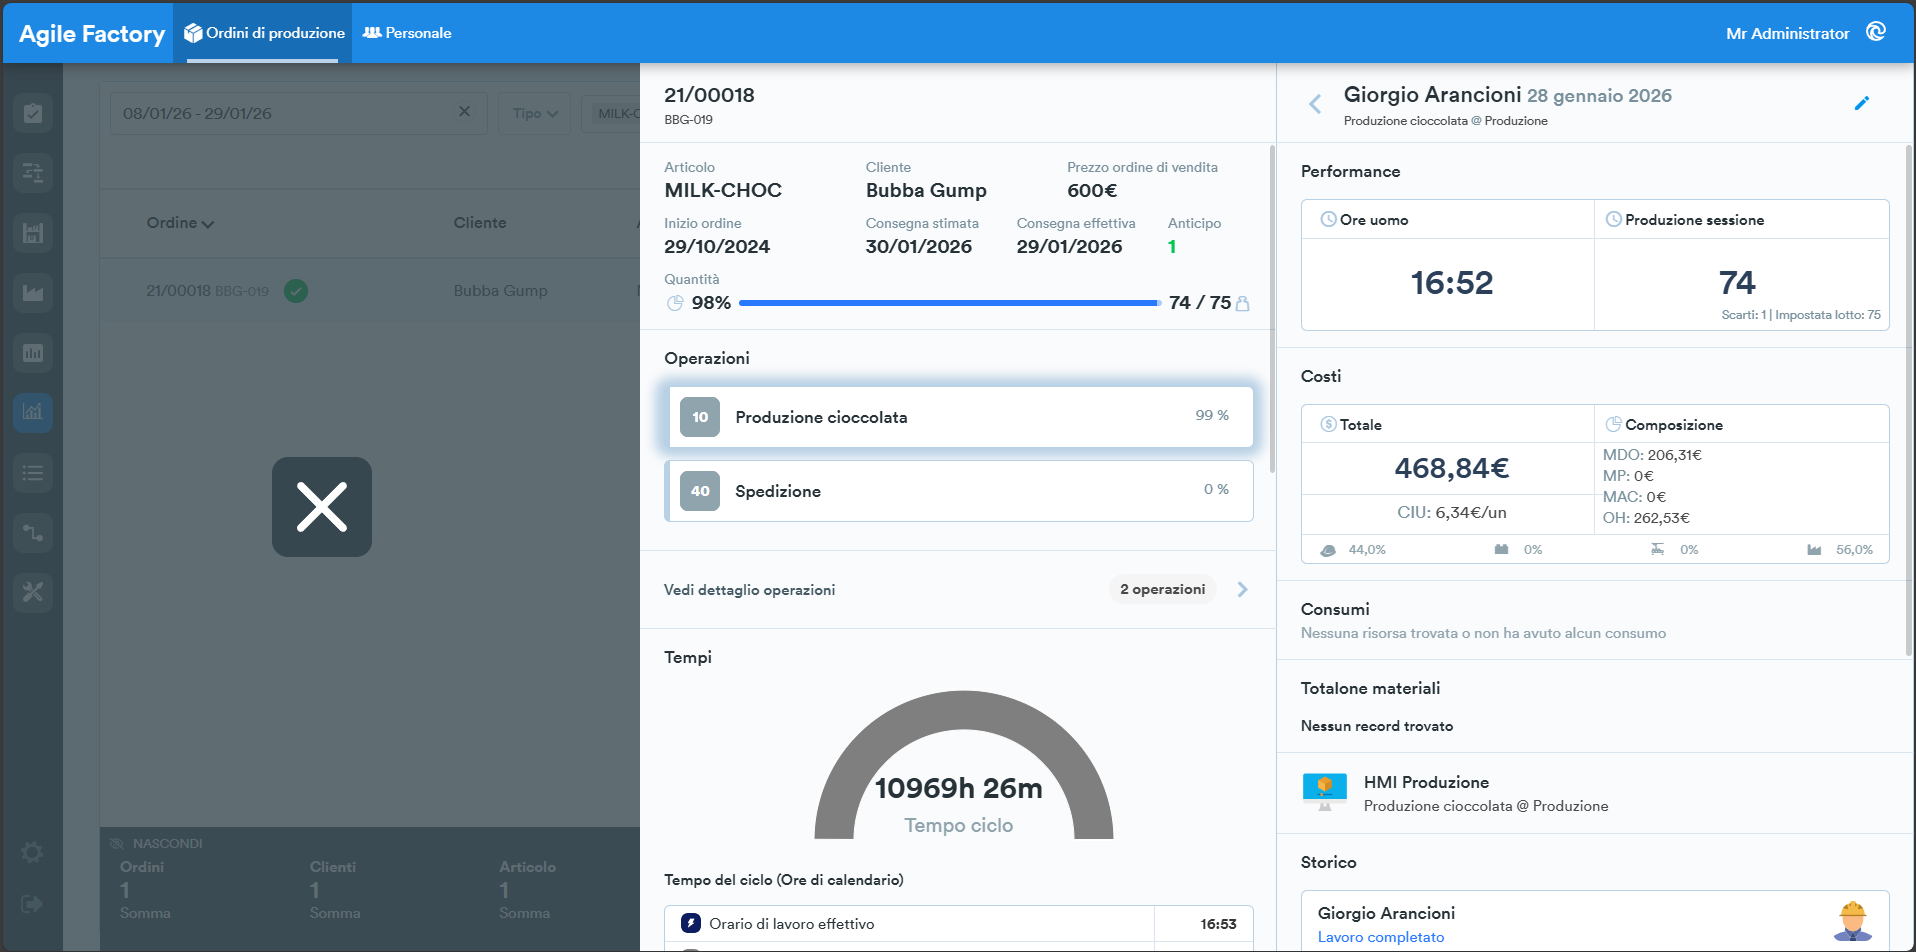Open the warehouse building sidebar icon
Viewport: 1916px width, 952px height.
coord(33,233)
